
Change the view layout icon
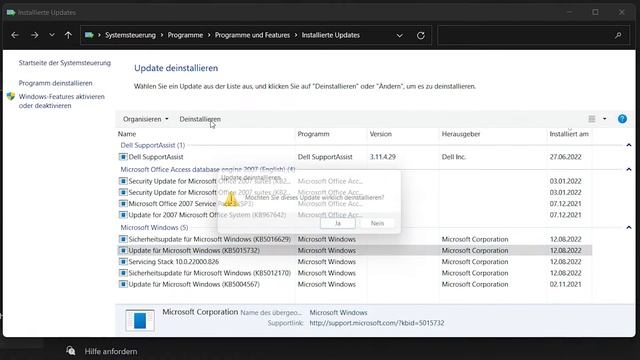592,119
